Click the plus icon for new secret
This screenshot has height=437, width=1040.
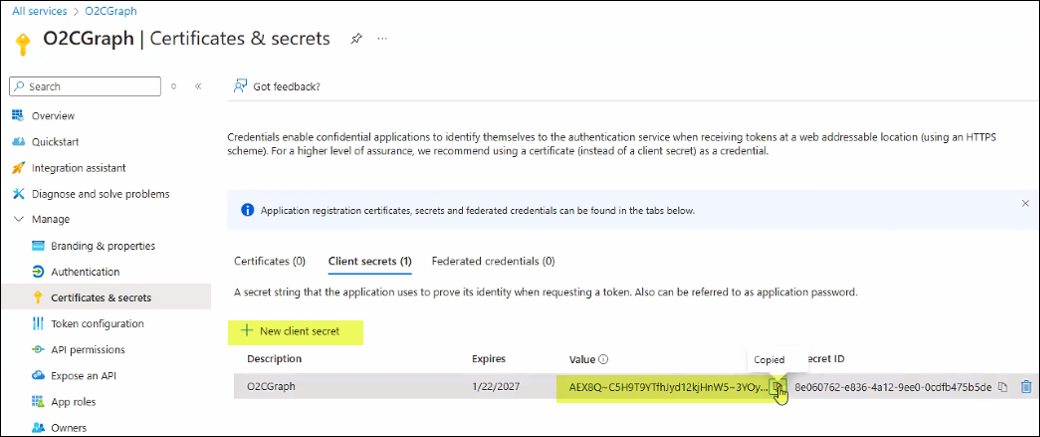point(246,331)
